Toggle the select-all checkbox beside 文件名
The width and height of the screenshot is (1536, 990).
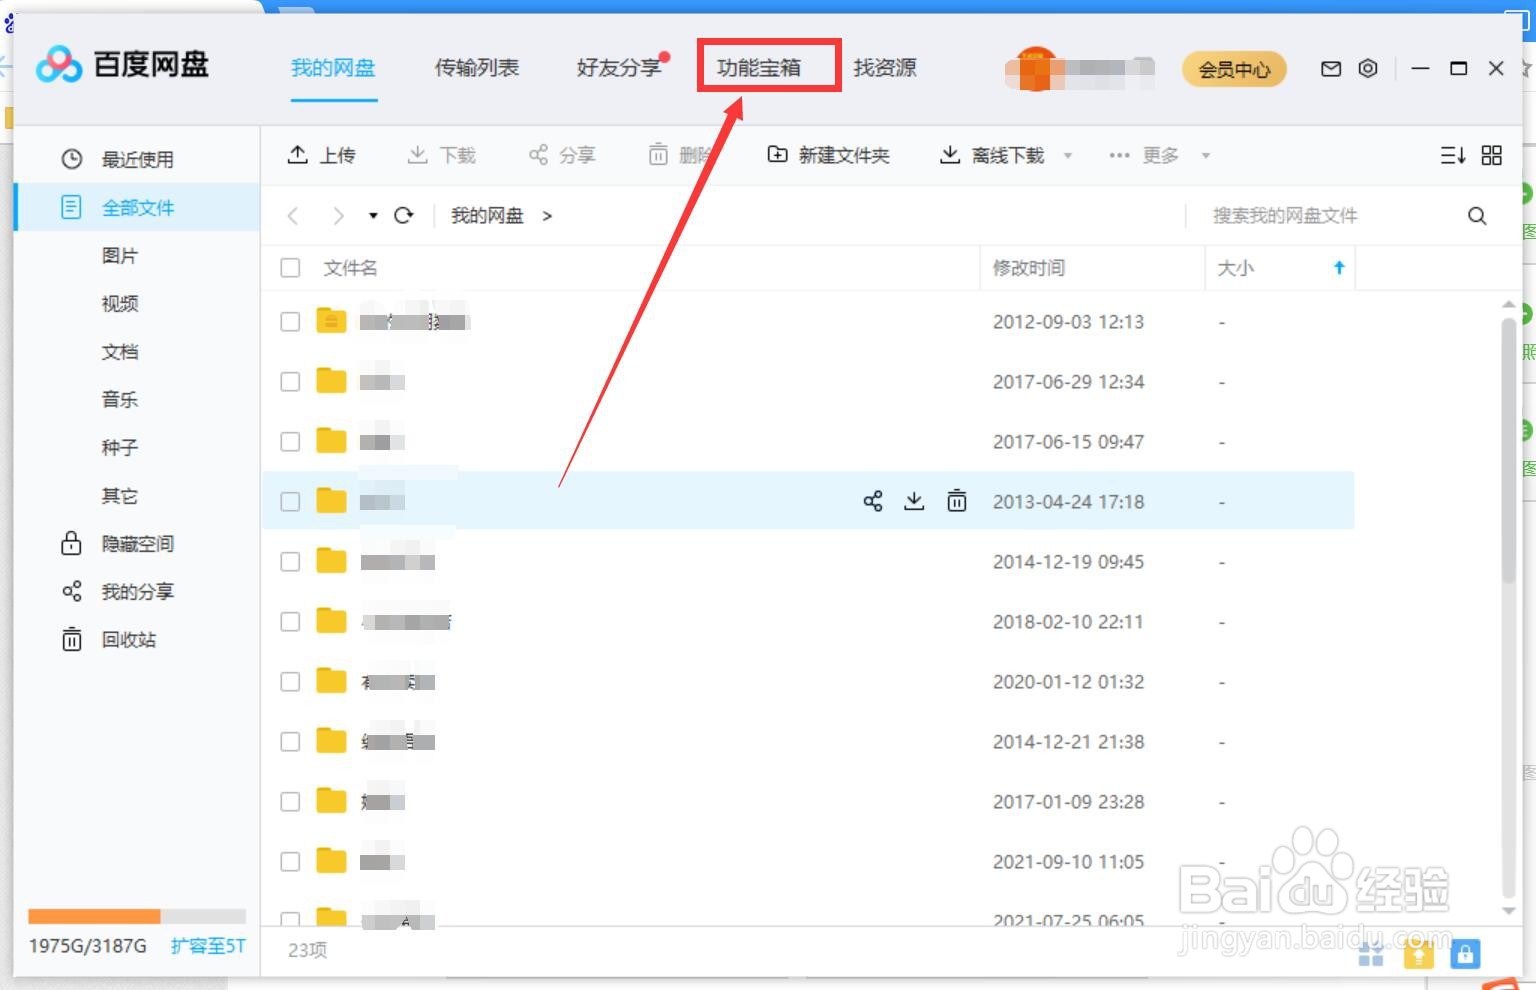(x=290, y=268)
